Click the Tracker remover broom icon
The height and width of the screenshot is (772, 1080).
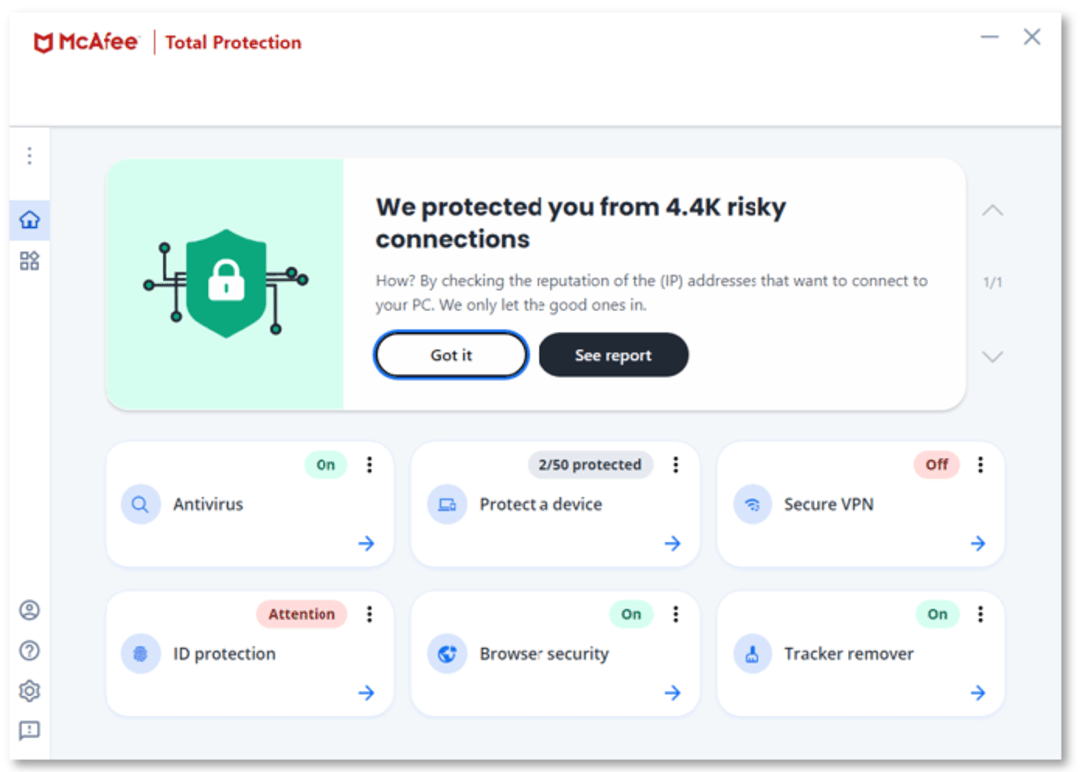click(x=752, y=653)
